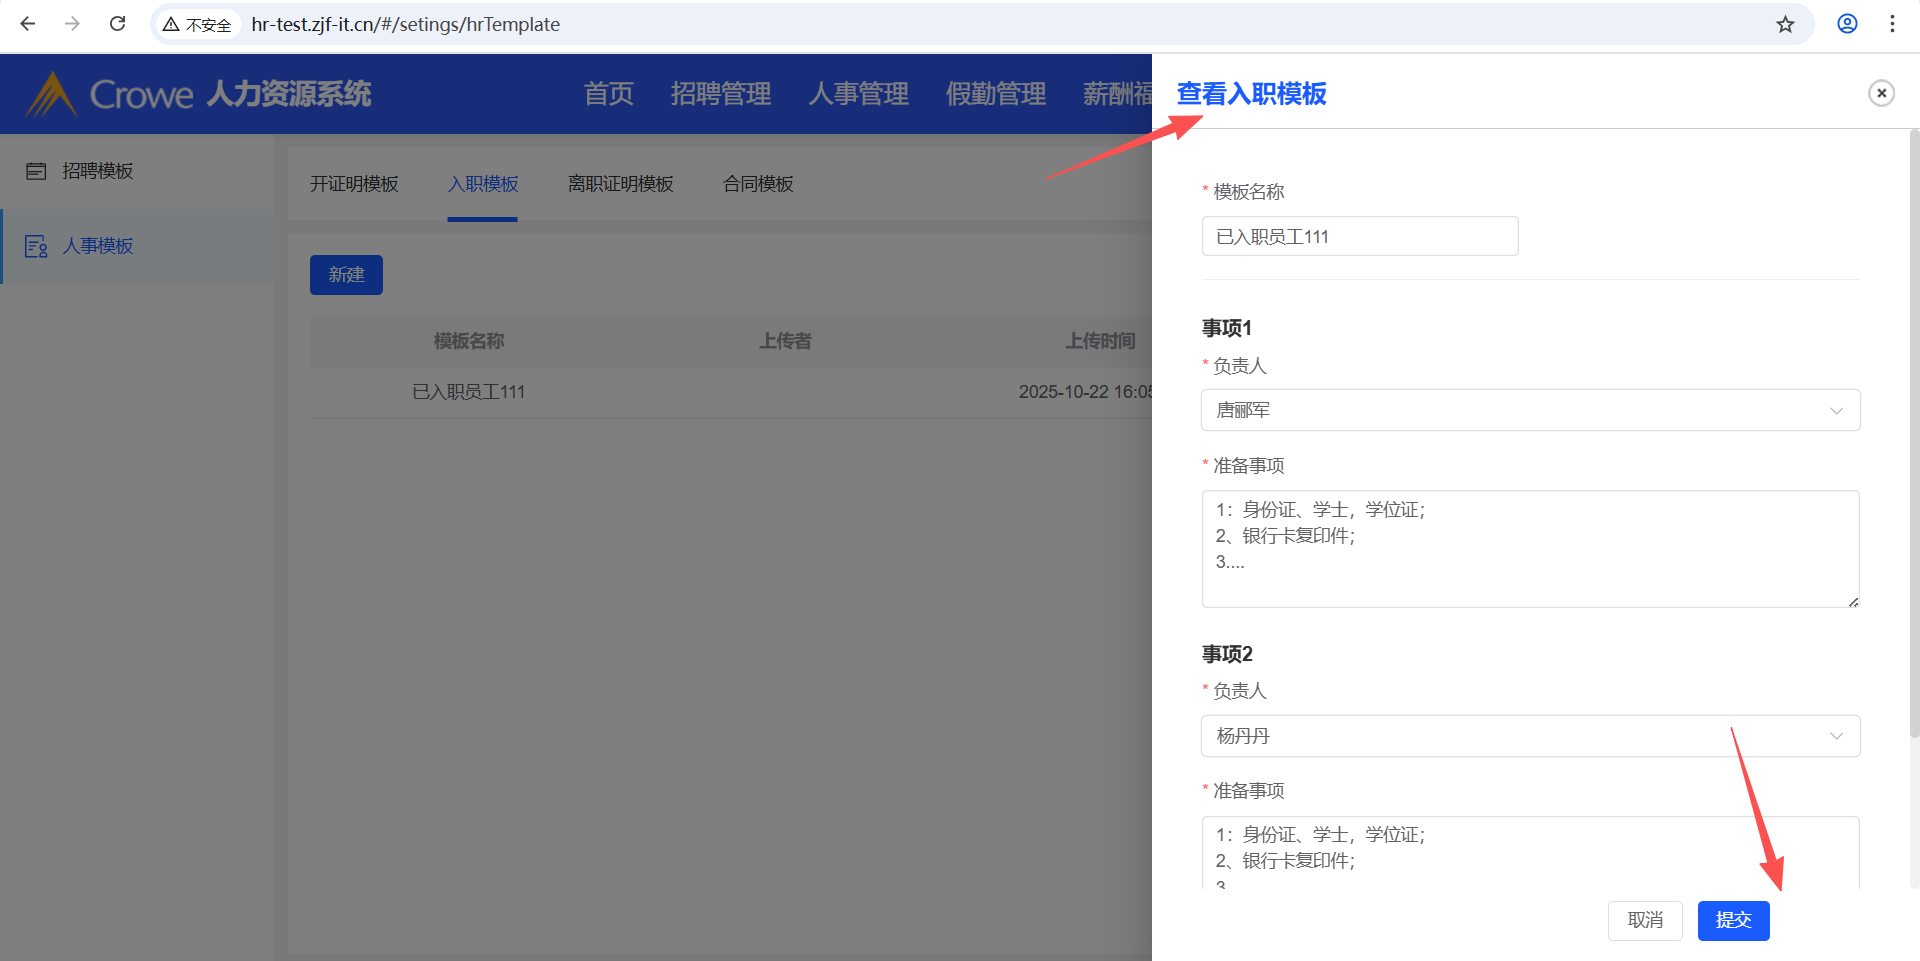Select 人事模板 in the sidebar
The width and height of the screenshot is (1920, 961).
(x=97, y=246)
